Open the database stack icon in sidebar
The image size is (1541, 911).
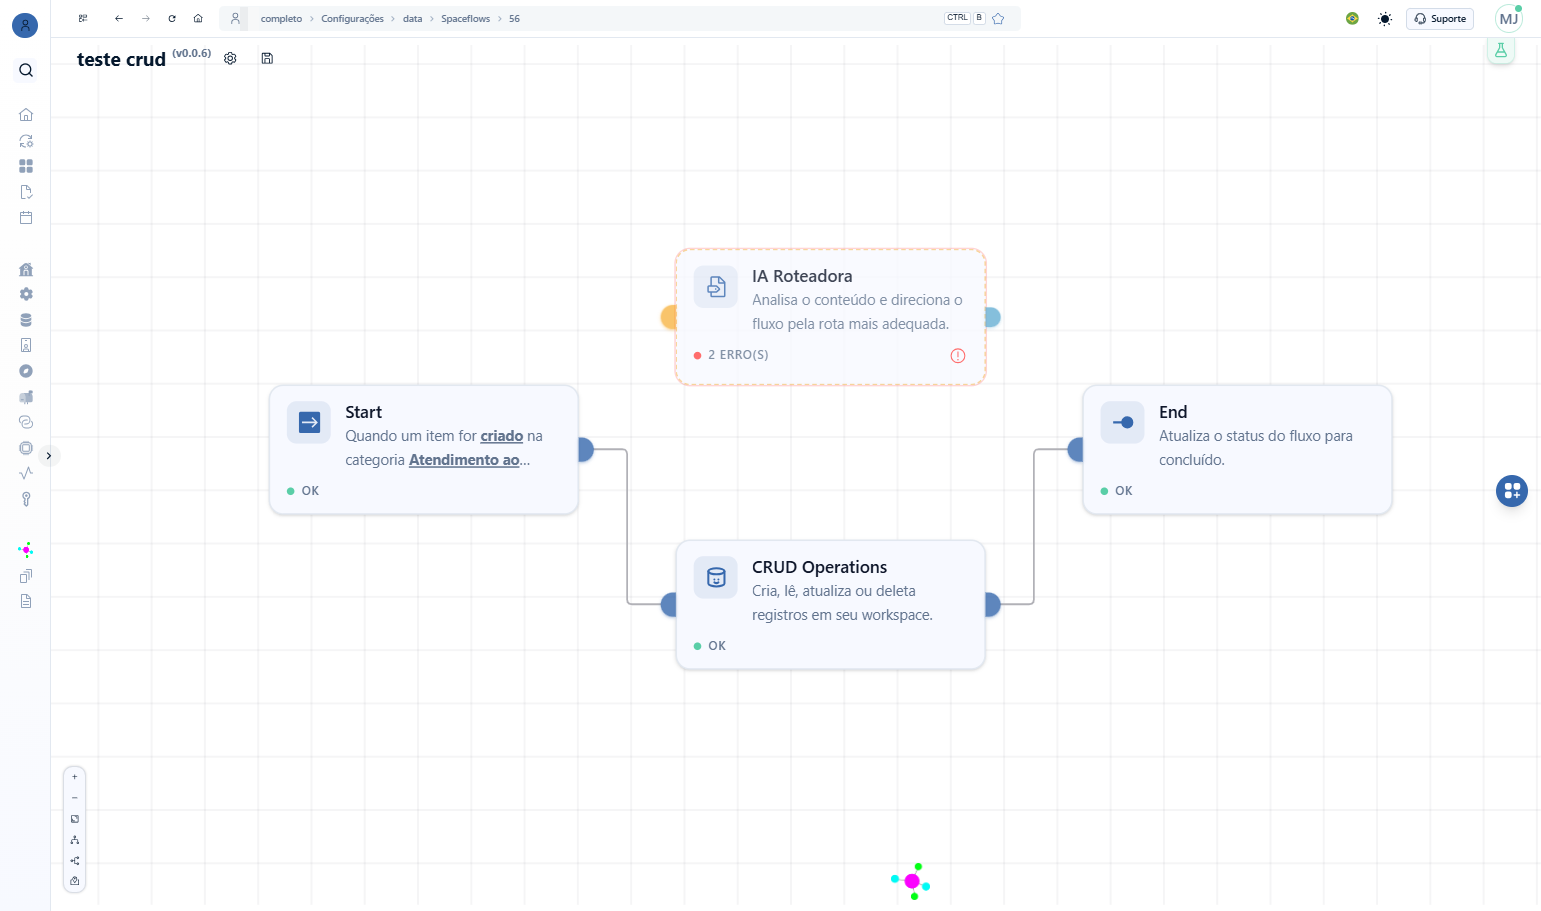click(26, 320)
